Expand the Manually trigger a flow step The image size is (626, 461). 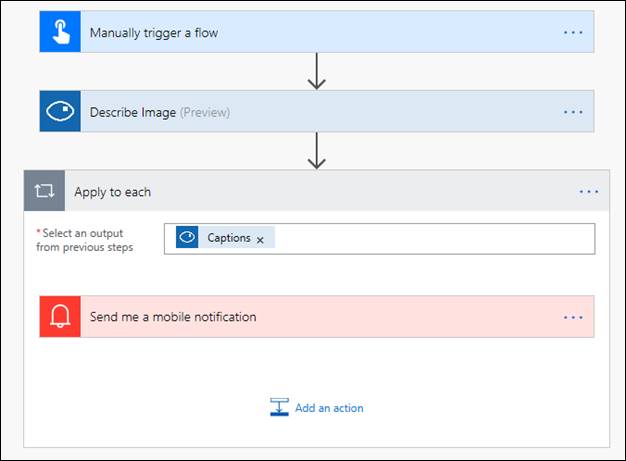click(x=300, y=32)
